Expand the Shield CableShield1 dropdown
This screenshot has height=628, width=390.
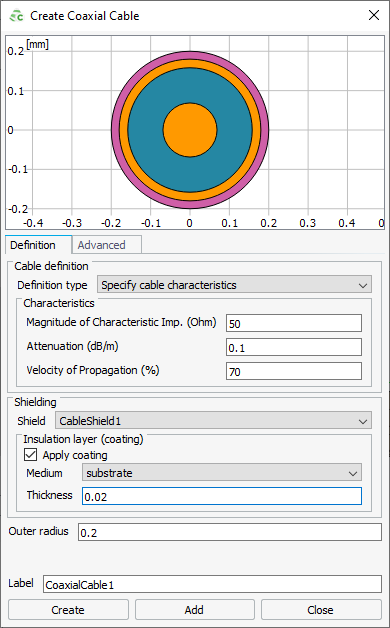click(213, 421)
